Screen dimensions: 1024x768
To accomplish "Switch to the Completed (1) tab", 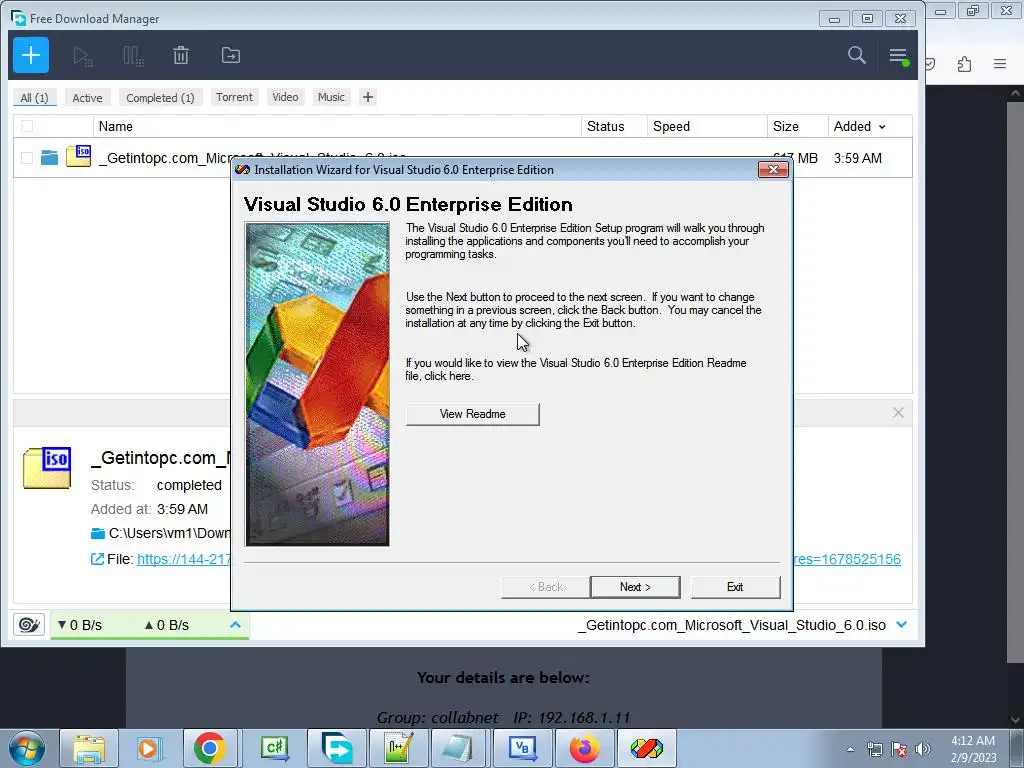I will pyautogui.click(x=160, y=97).
